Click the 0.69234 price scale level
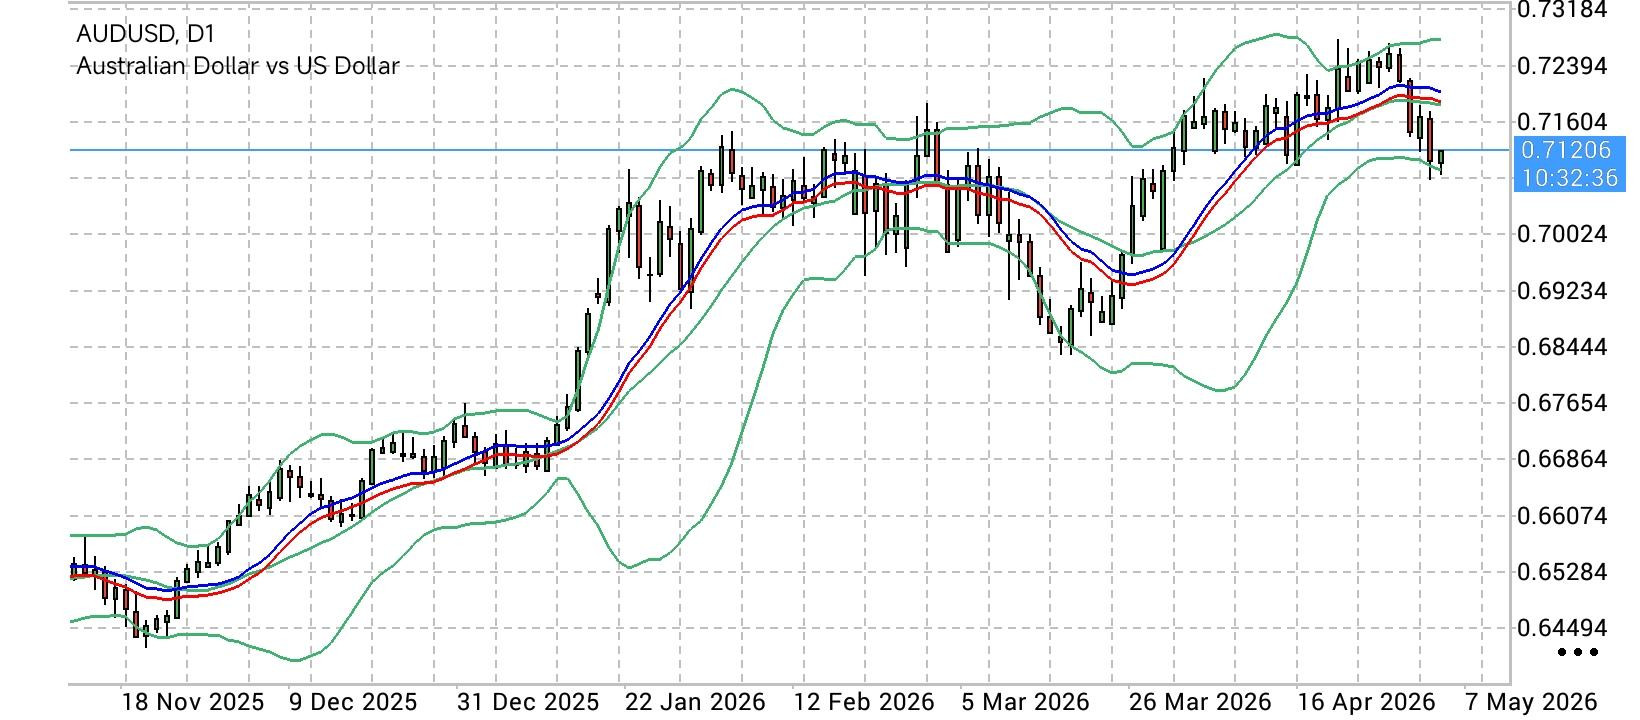1640x720 pixels. (1562, 291)
